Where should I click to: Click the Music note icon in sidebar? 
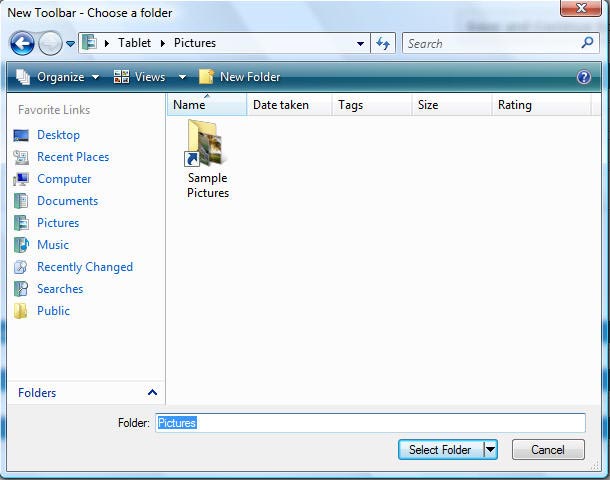21,245
